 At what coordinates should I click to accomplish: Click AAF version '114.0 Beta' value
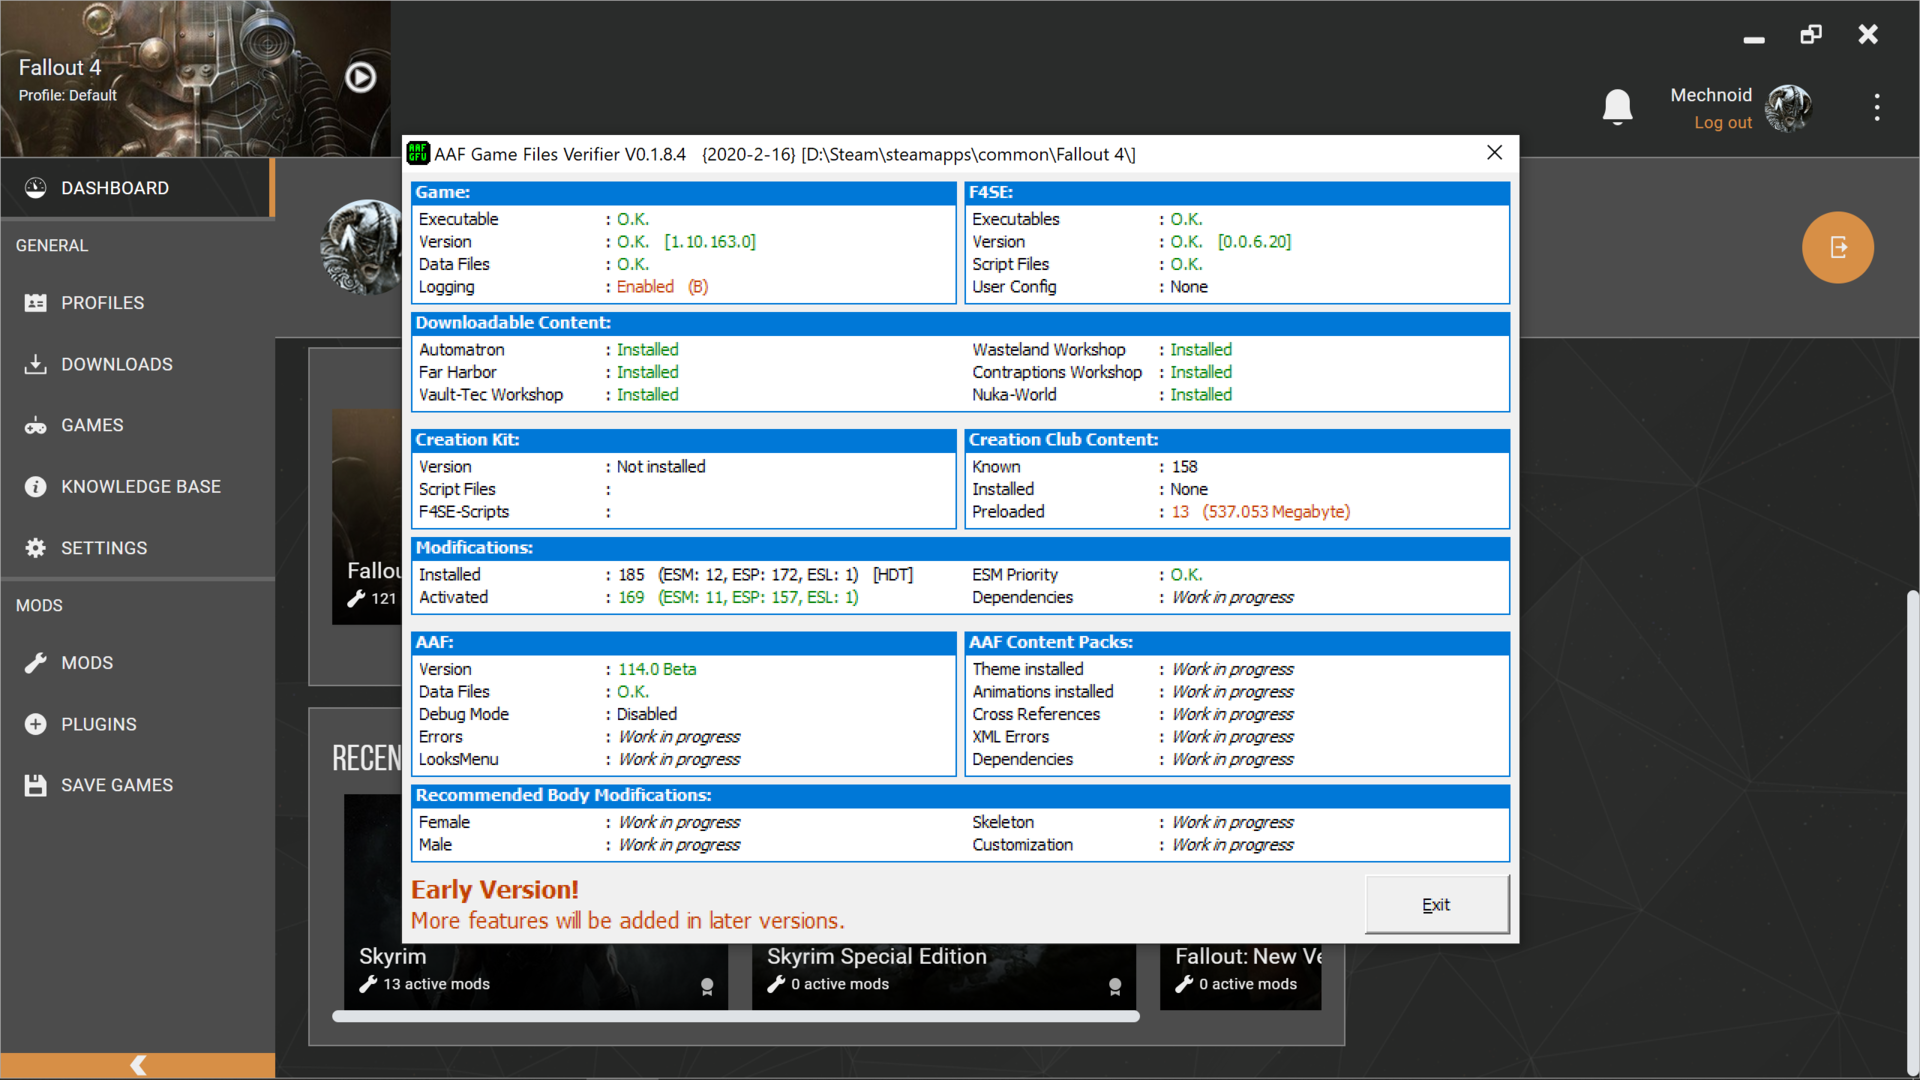[657, 669]
